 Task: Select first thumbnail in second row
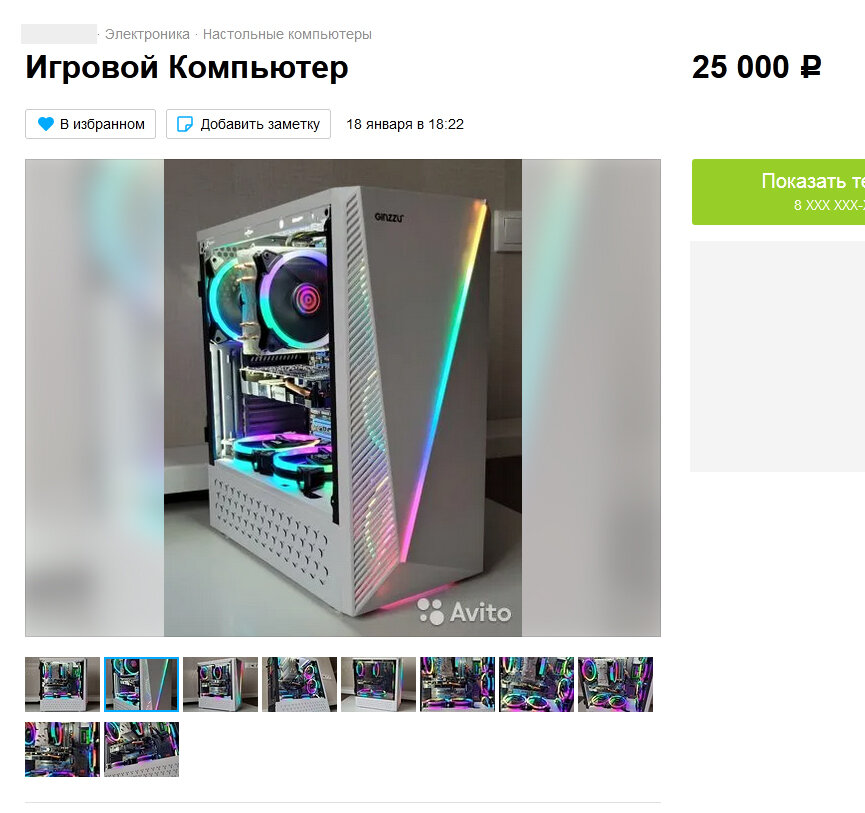click(62, 749)
